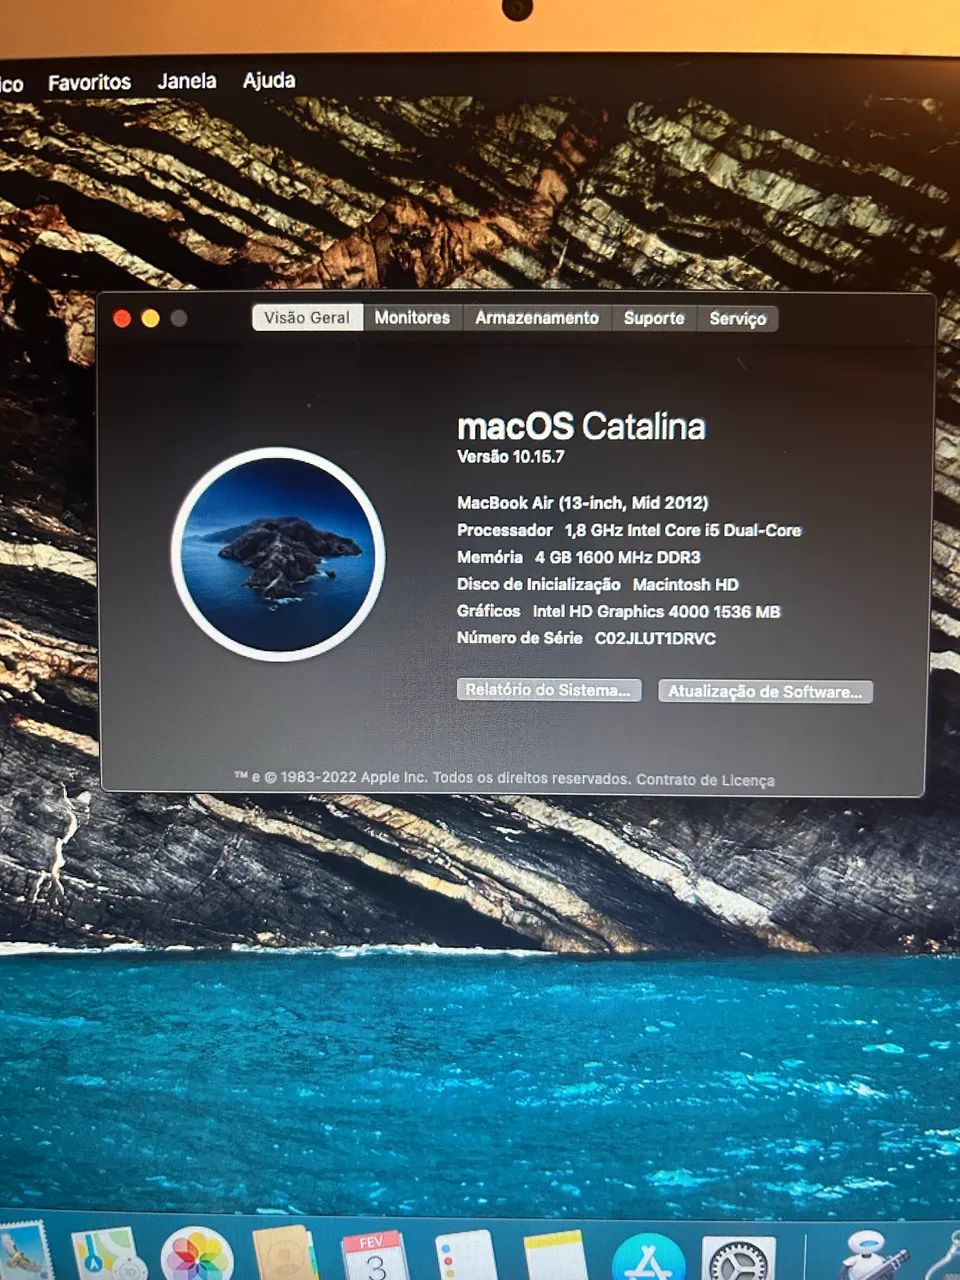Image resolution: width=960 pixels, height=1280 pixels.
Task: Click Intel HD Graphics 4000 1536 MB text
Action: pyautogui.click(x=657, y=611)
